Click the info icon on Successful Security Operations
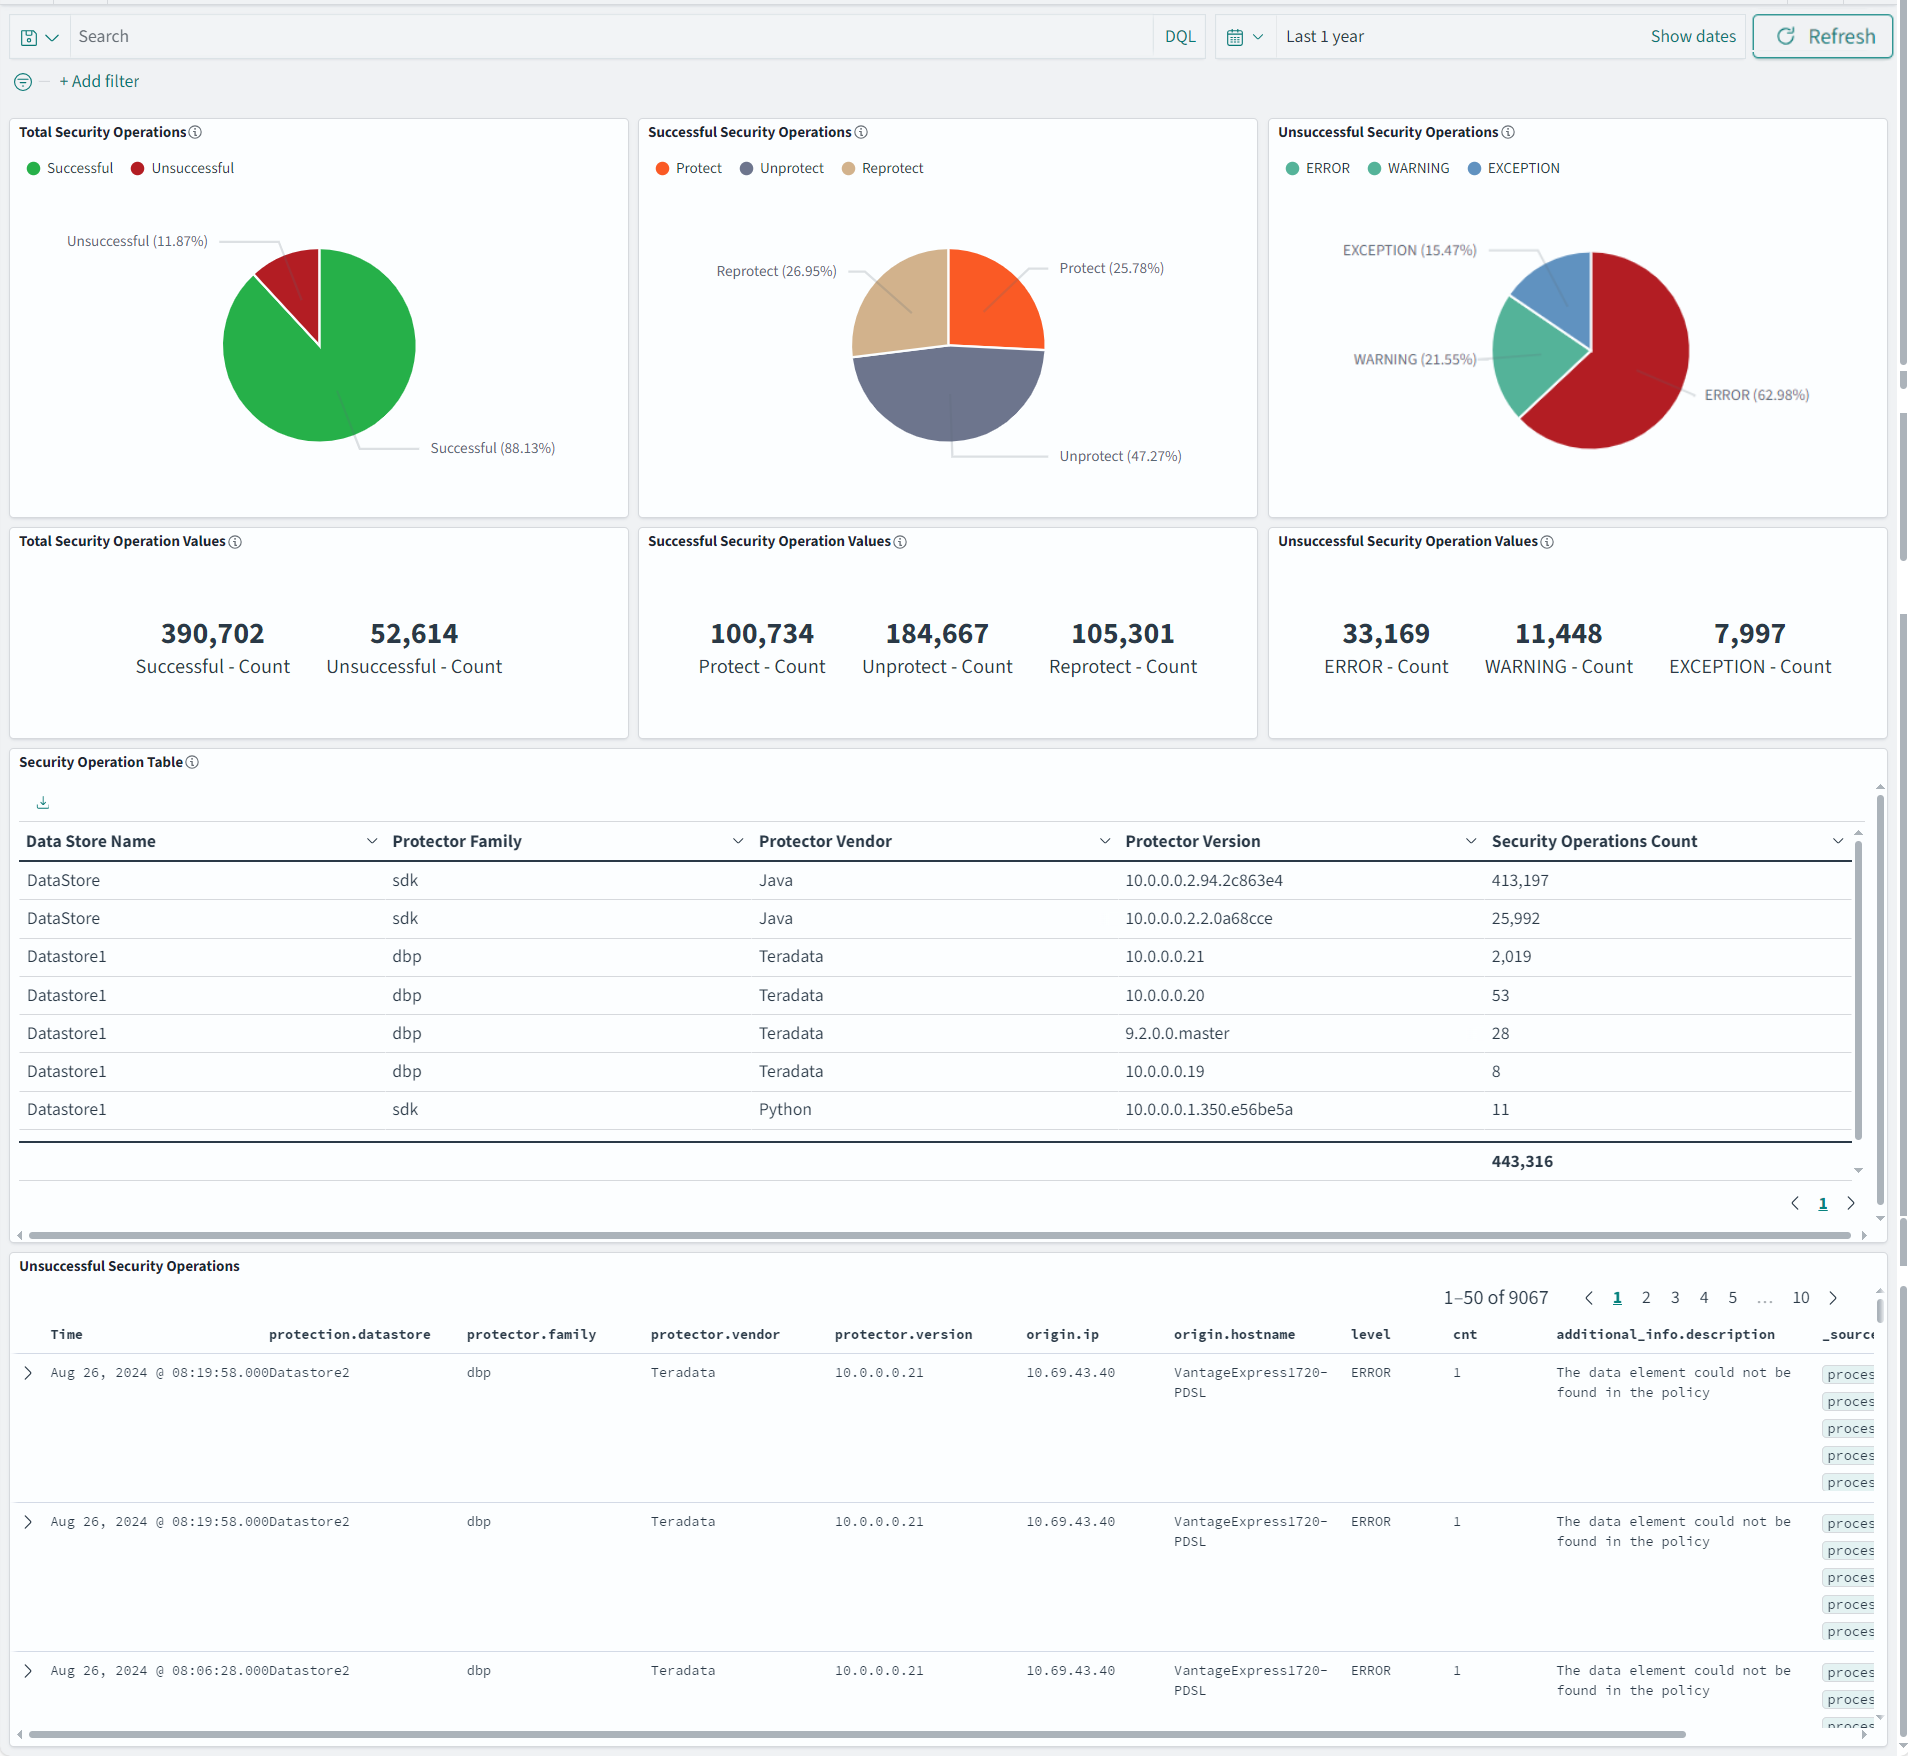The width and height of the screenshot is (1908, 1756). coord(861,131)
